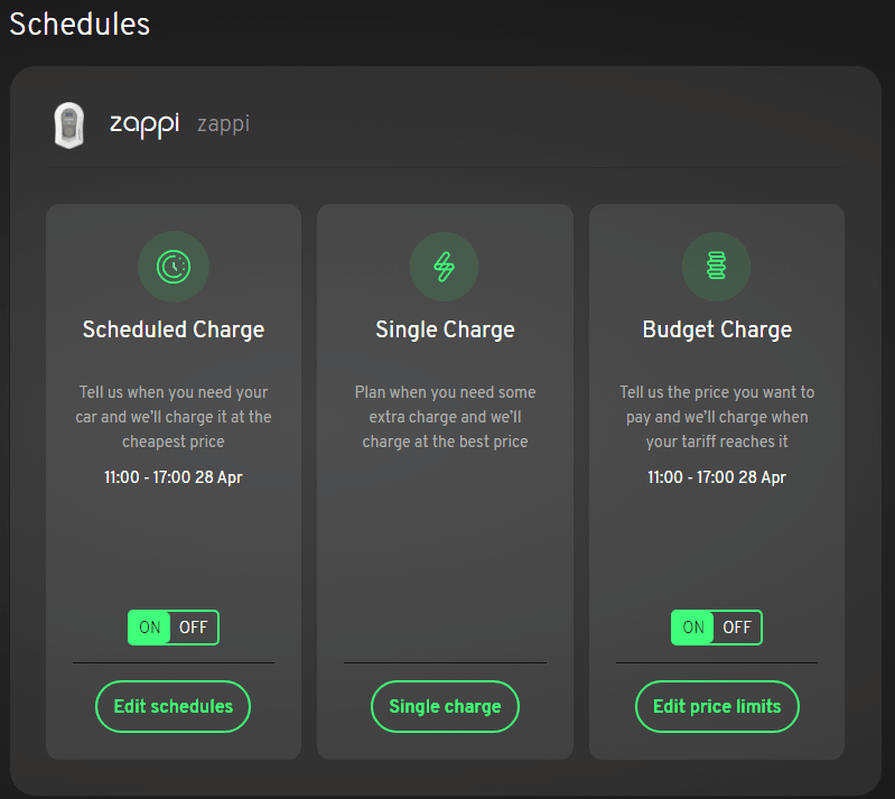895x799 pixels.
Task: Open Edit schedules
Action: click(x=173, y=706)
